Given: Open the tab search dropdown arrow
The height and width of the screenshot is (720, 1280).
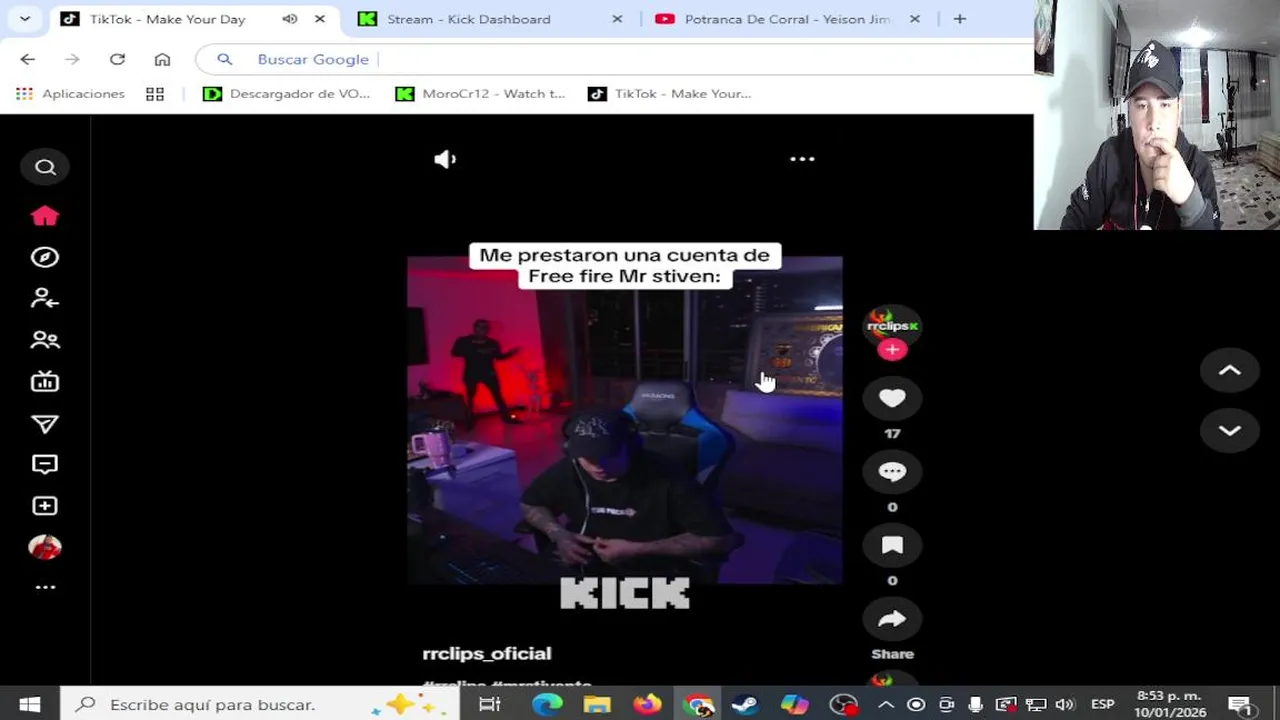Looking at the screenshot, I should pos(25,19).
